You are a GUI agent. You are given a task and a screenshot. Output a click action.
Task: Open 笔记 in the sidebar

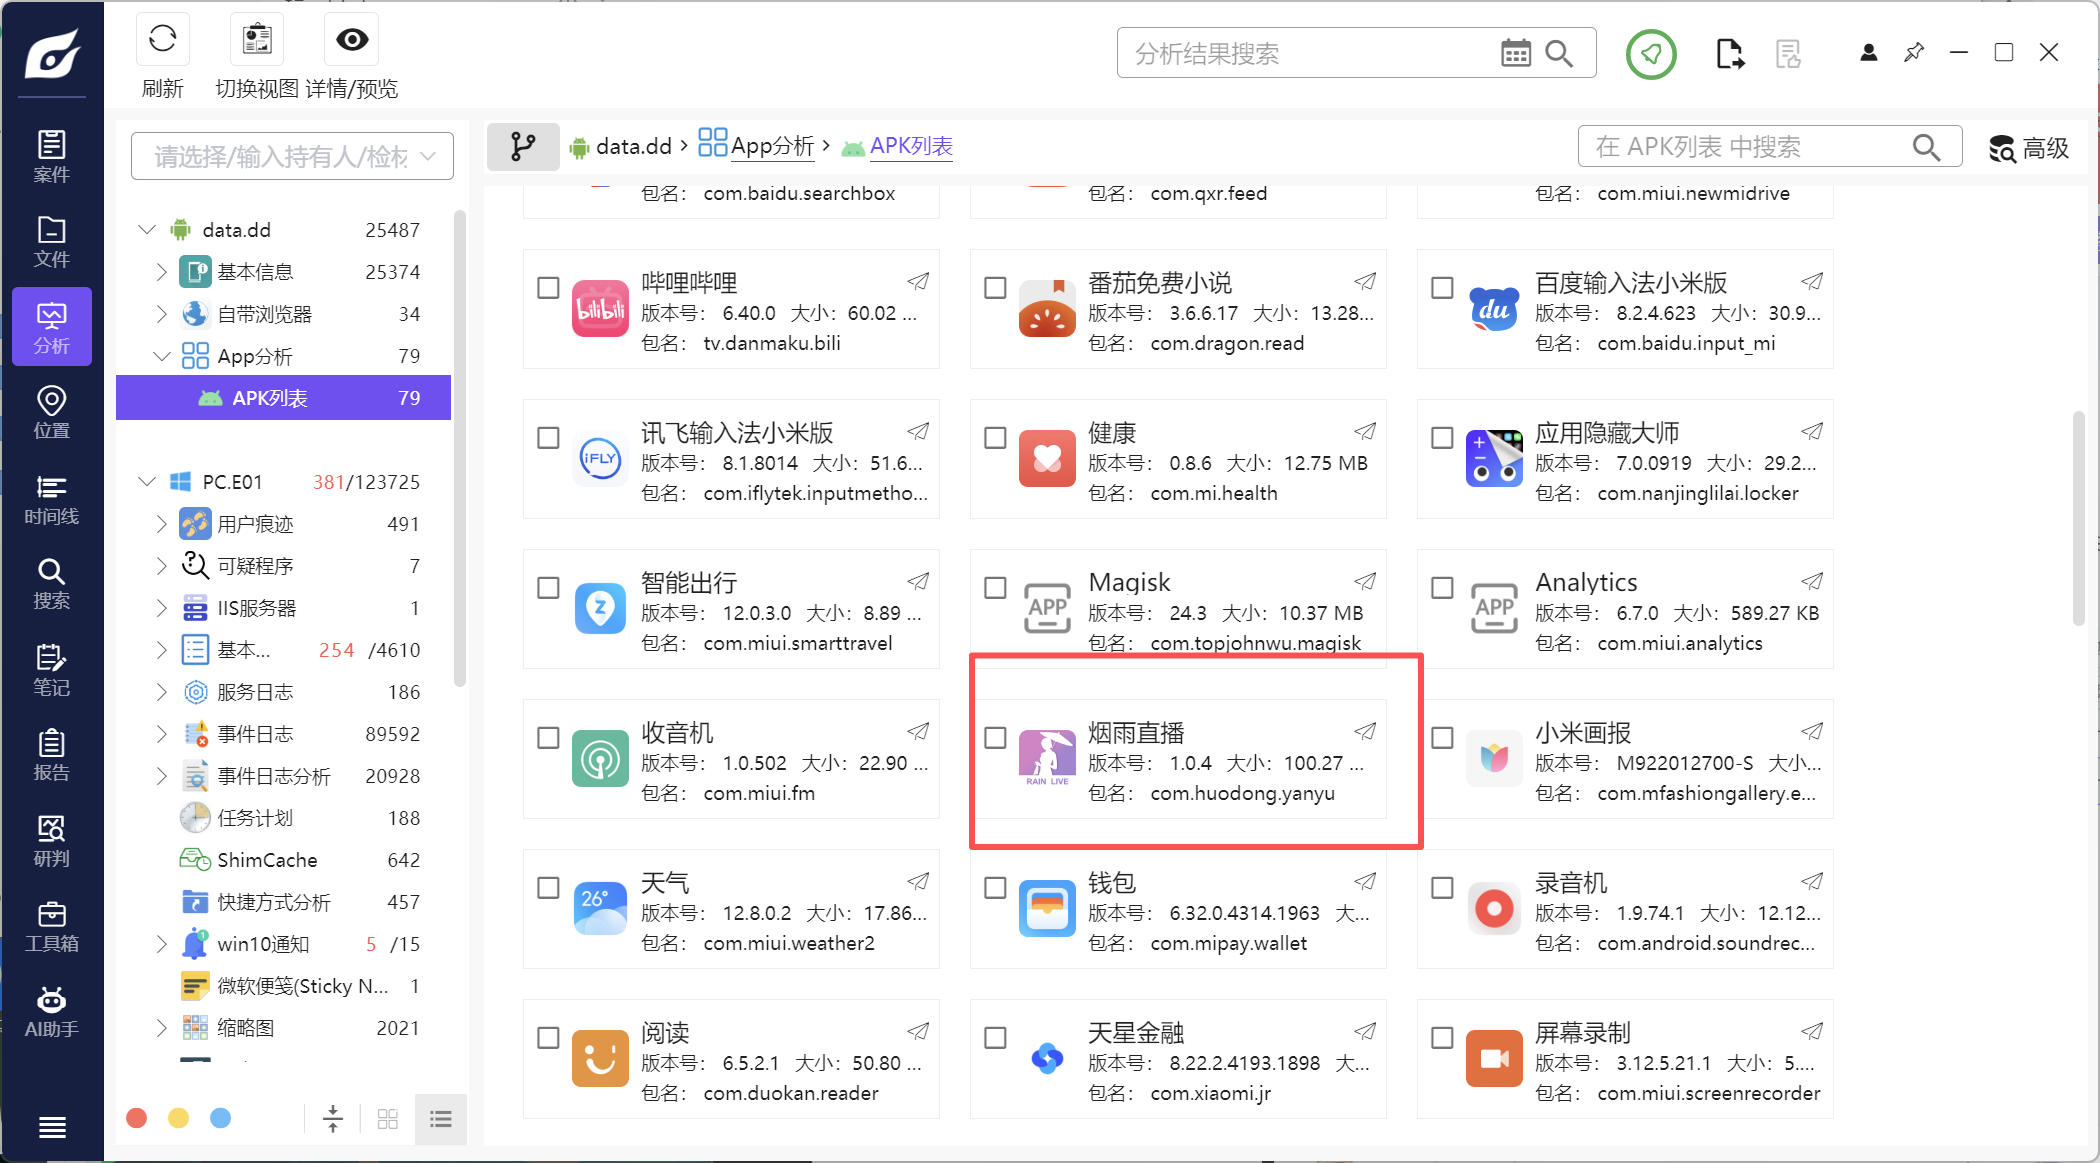[52, 670]
